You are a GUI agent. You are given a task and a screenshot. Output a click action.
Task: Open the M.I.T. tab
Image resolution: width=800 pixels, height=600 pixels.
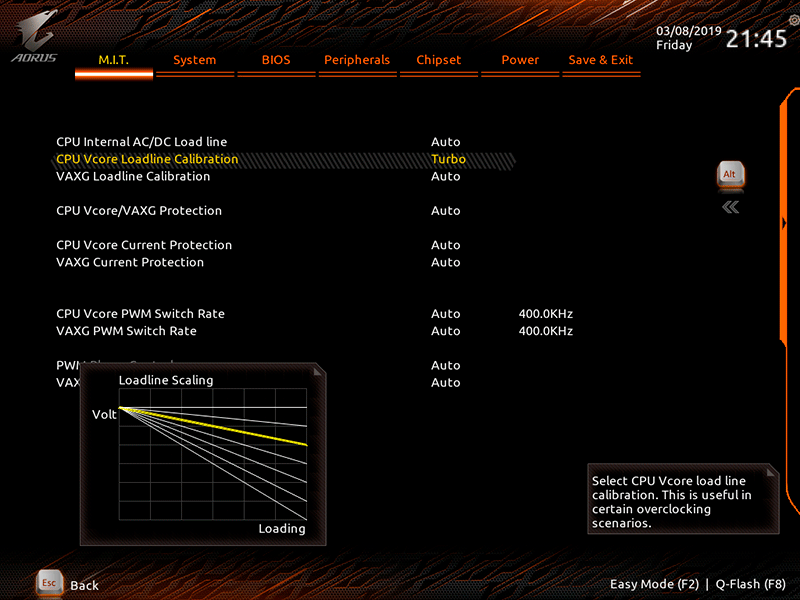(x=114, y=60)
